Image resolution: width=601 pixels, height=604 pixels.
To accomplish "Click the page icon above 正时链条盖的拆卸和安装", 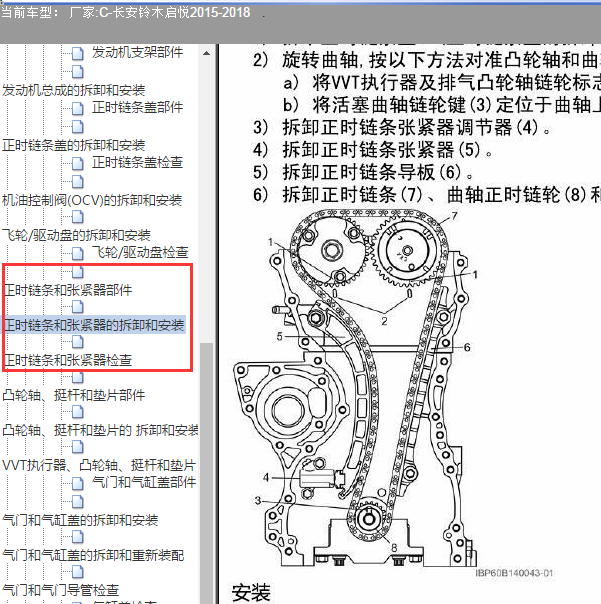I will (x=77, y=126).
